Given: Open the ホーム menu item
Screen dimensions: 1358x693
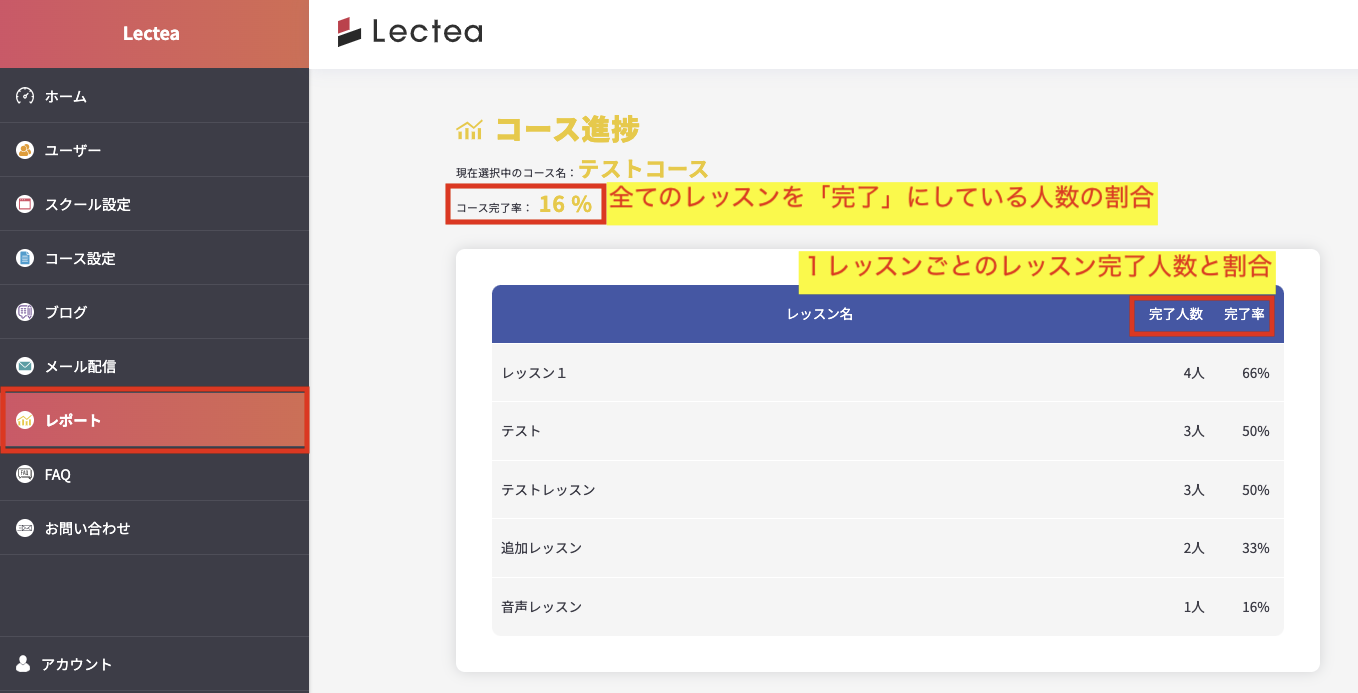Looking at the screenshot, I should [66, 96].
